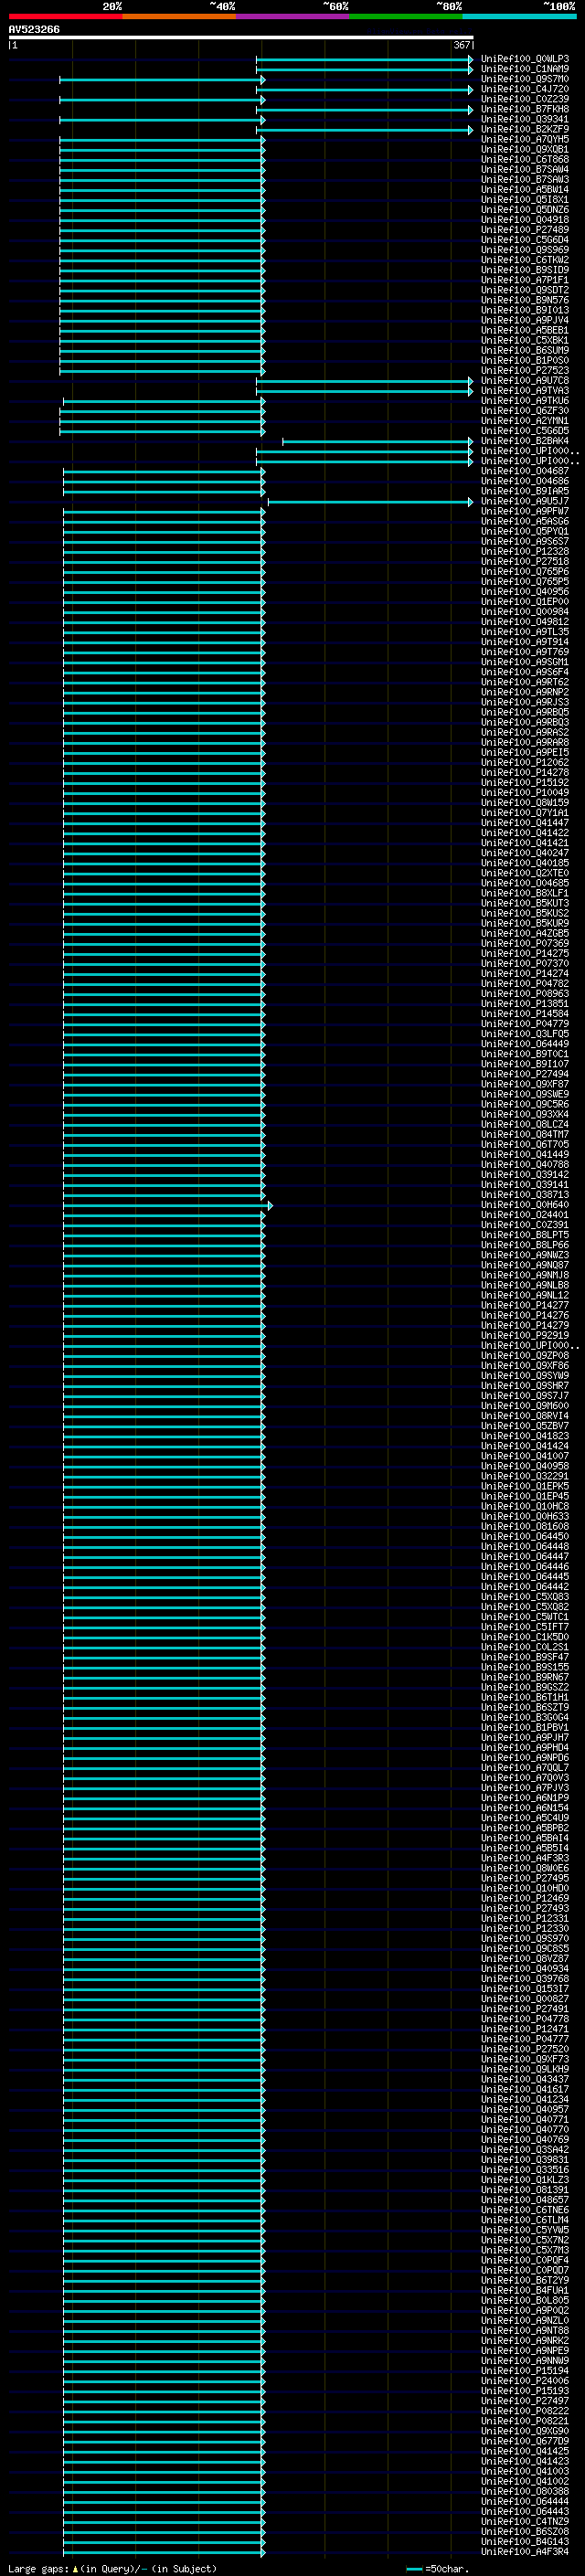Select hit label UniRef100_Q41007

pos(524,1457)
